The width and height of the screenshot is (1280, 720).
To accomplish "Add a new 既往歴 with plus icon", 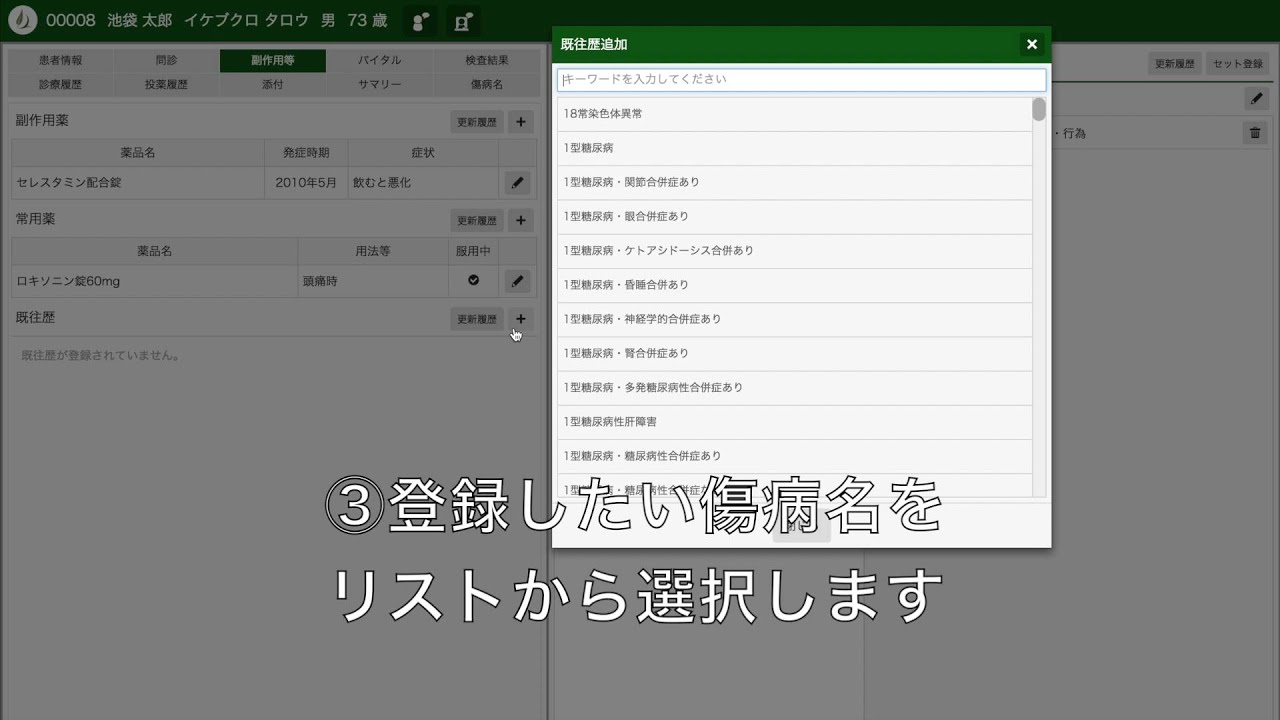I will click(x=520, y=319).
